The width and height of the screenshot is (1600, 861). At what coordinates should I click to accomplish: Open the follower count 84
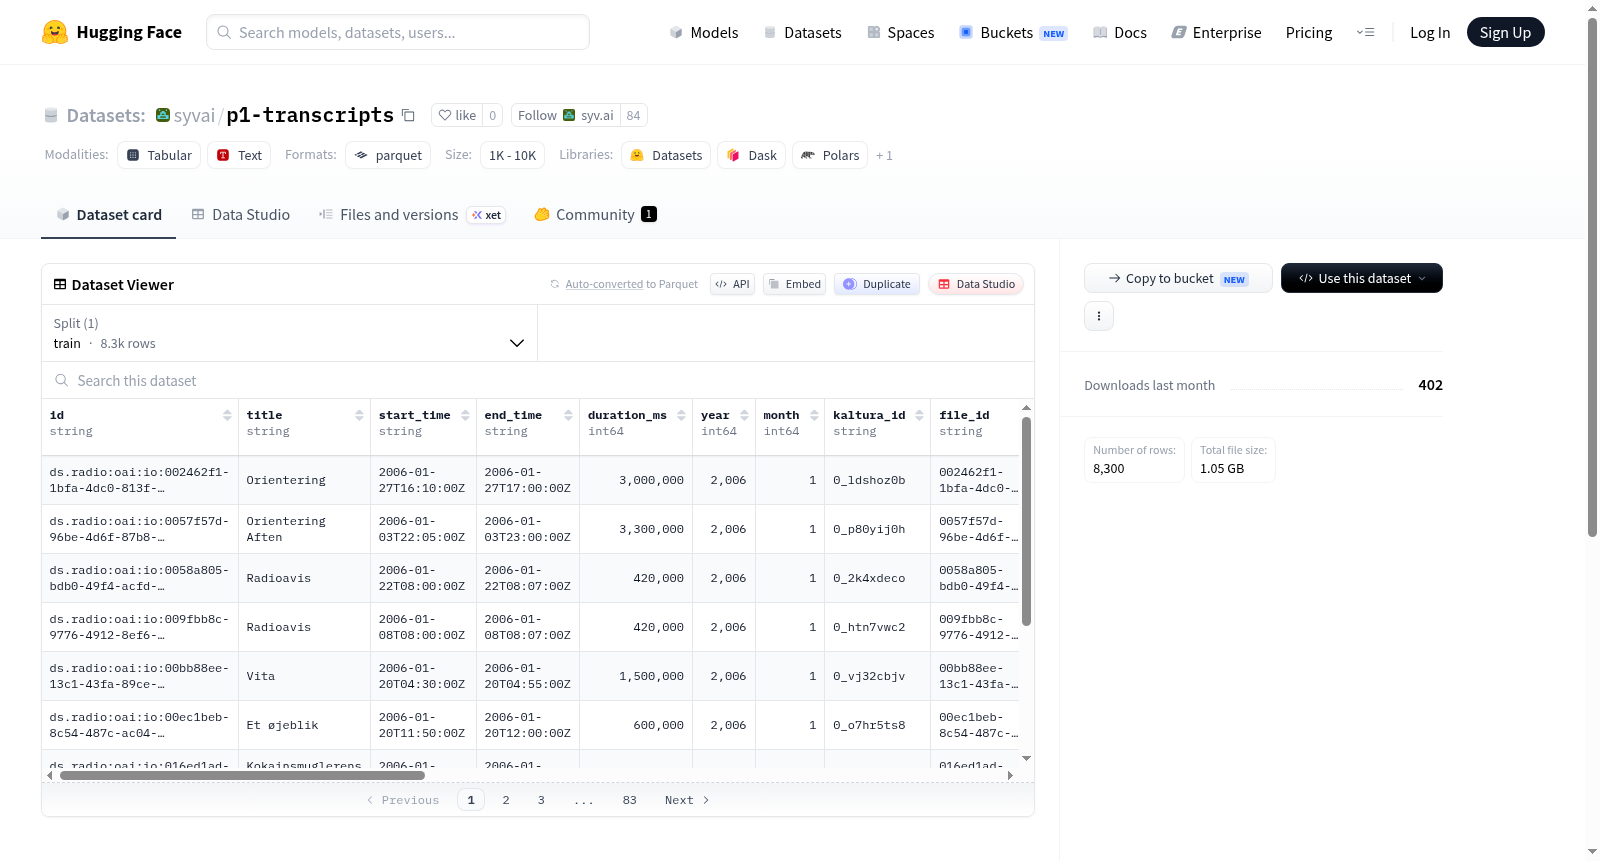[x=633, y=115]
